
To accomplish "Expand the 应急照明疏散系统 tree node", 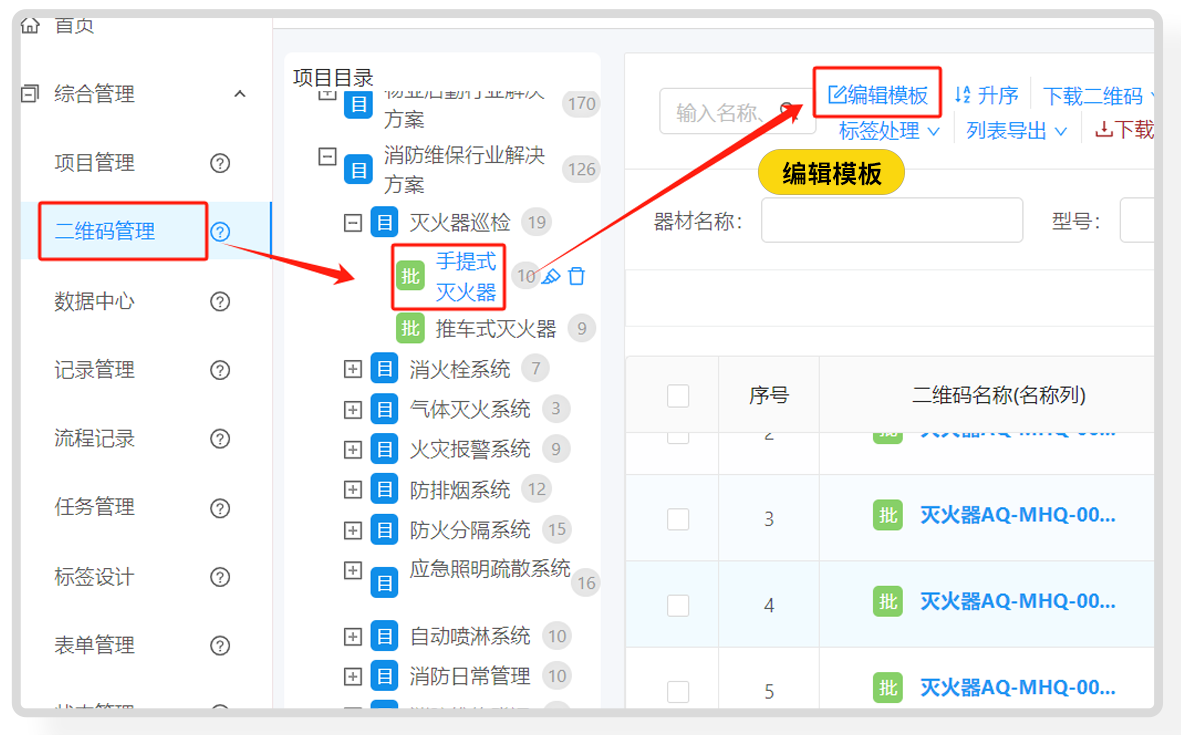I will [x=352, y=570].
